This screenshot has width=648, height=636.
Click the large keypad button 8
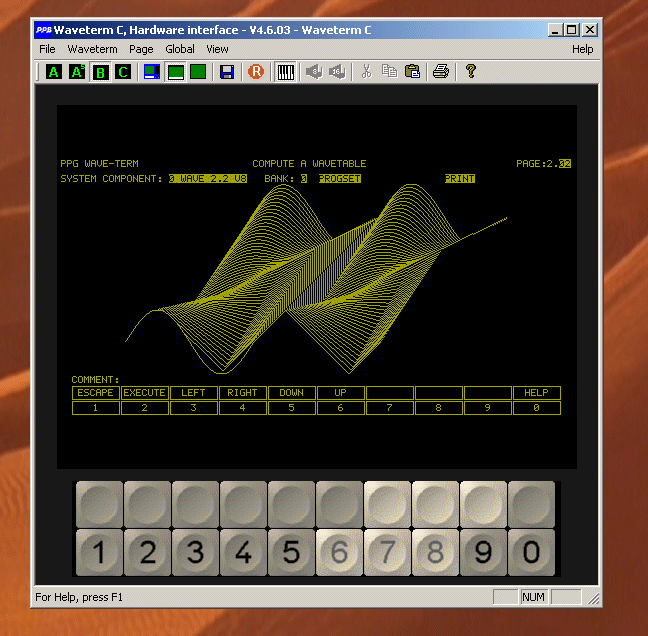click(435, 552)
